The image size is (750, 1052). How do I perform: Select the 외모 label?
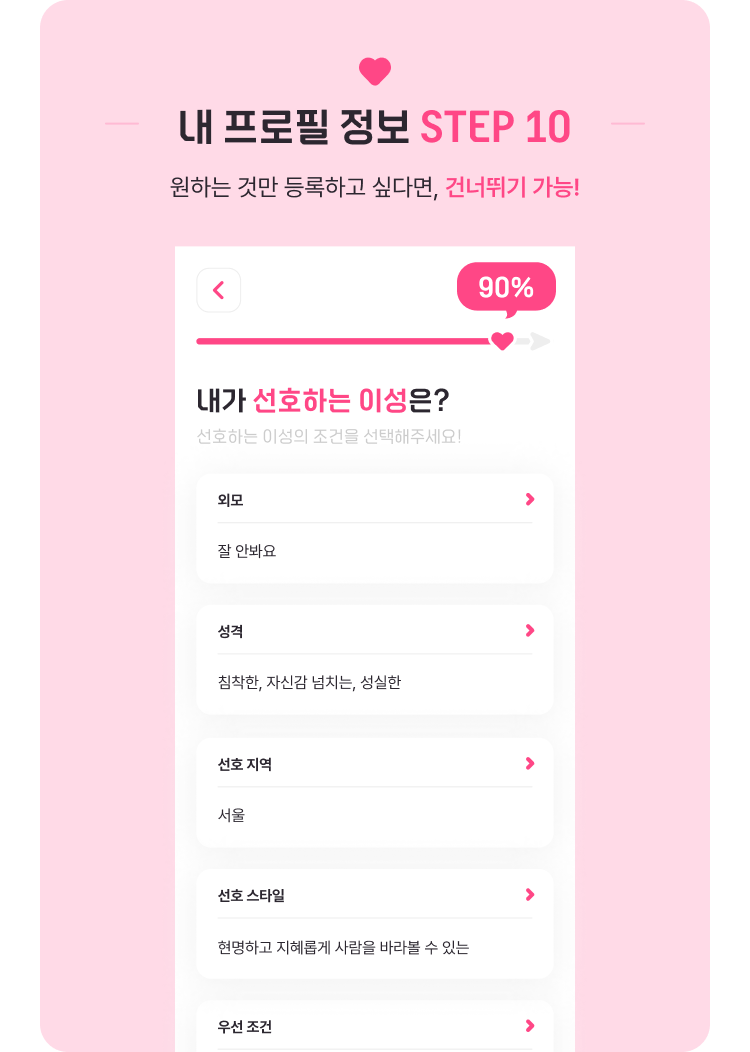point(230,500)
